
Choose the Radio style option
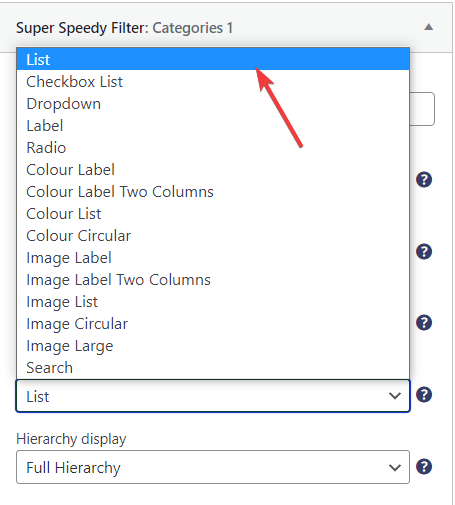tap(213, 148)
